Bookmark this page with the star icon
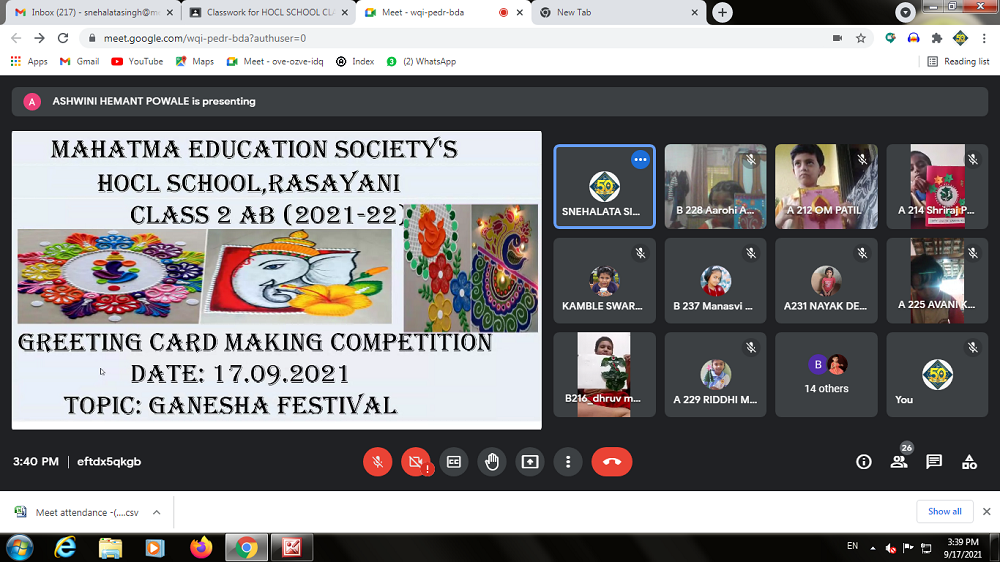This screenshot has height=562, width=1000. tap(860, 38)
